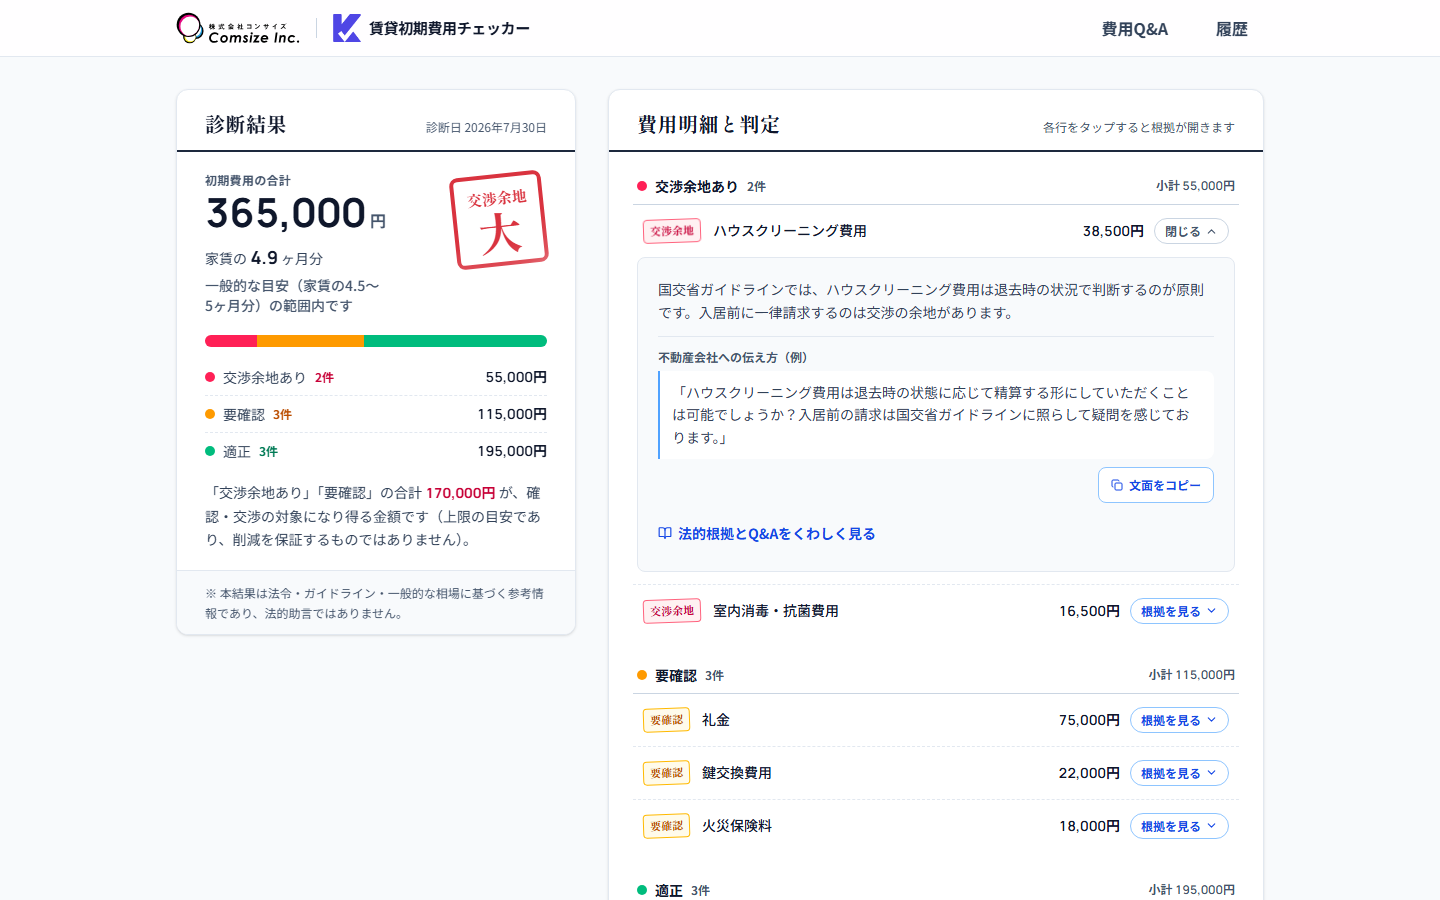Copy the message with 文面をコピー
Screen dimensions: 1440x900
coord(1156,485)
